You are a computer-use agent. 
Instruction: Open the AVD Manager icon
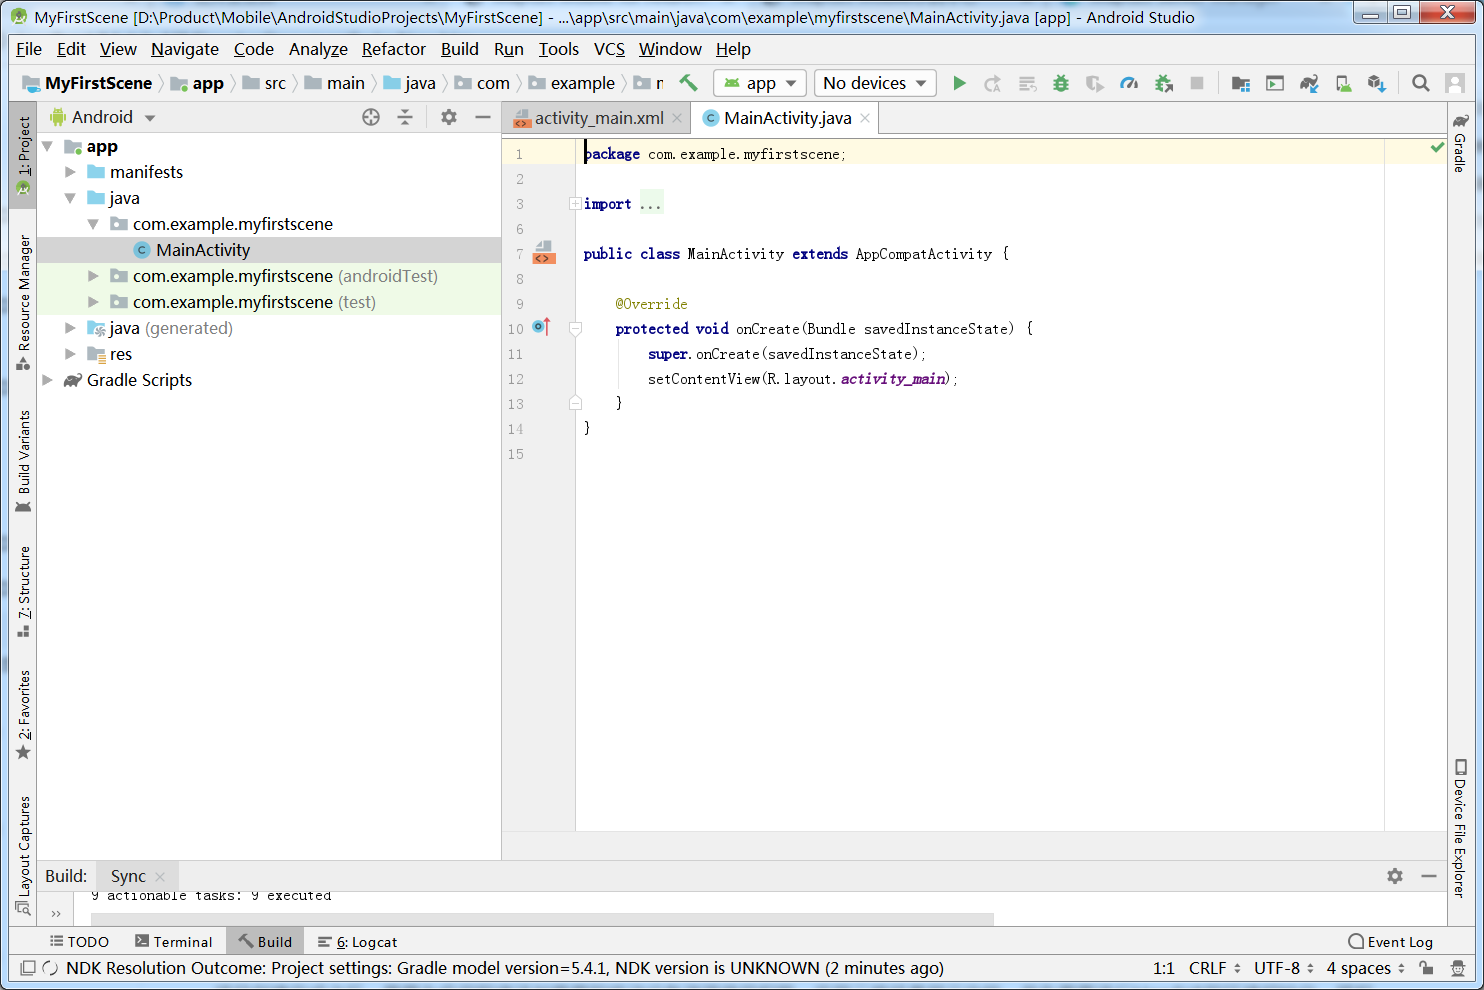[1343, 83]
